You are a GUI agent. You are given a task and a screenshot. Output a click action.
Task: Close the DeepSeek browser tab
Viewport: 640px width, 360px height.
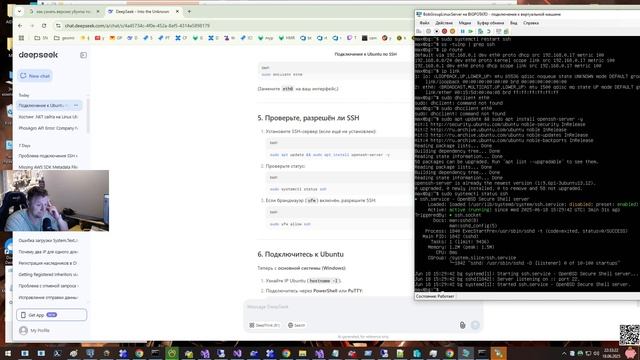point(177,11)
